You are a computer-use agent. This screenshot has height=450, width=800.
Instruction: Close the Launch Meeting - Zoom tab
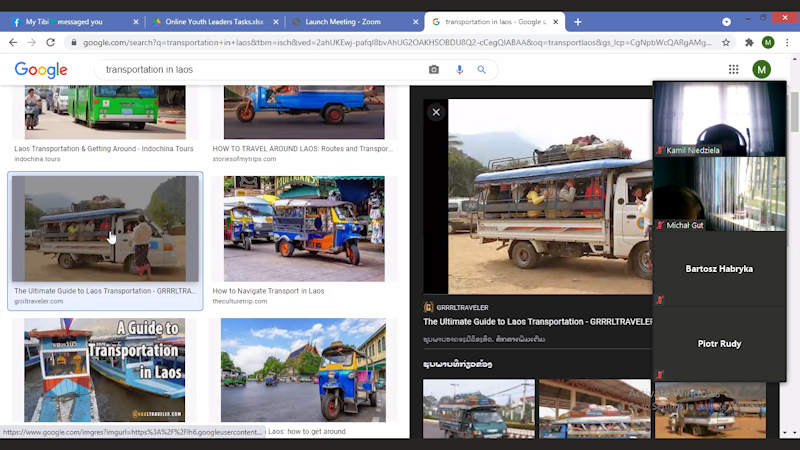415,22
